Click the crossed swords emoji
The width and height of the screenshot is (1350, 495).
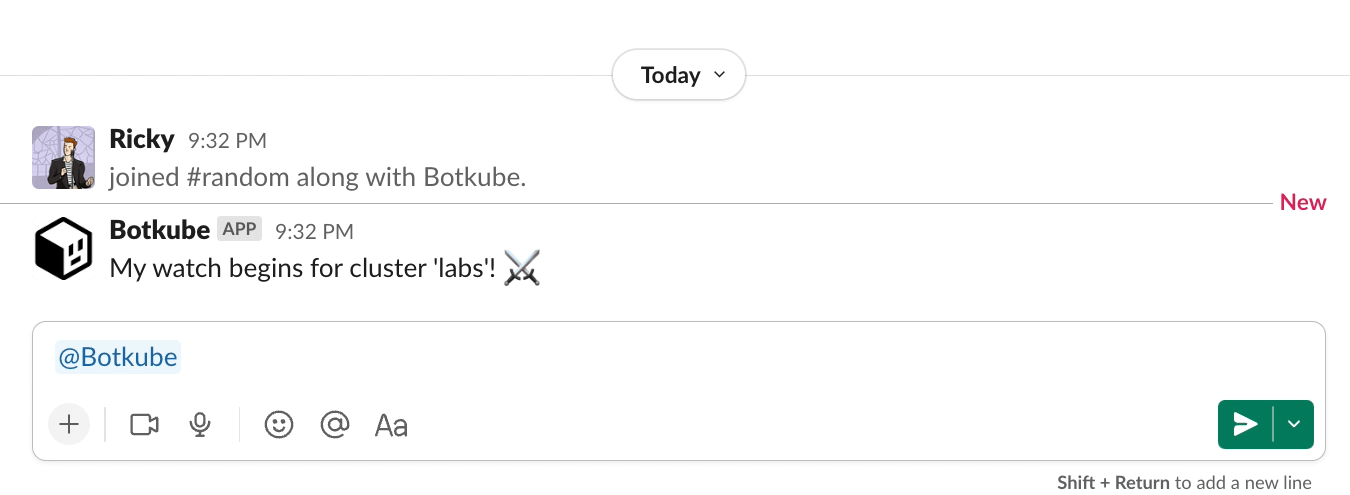point(522,268)
